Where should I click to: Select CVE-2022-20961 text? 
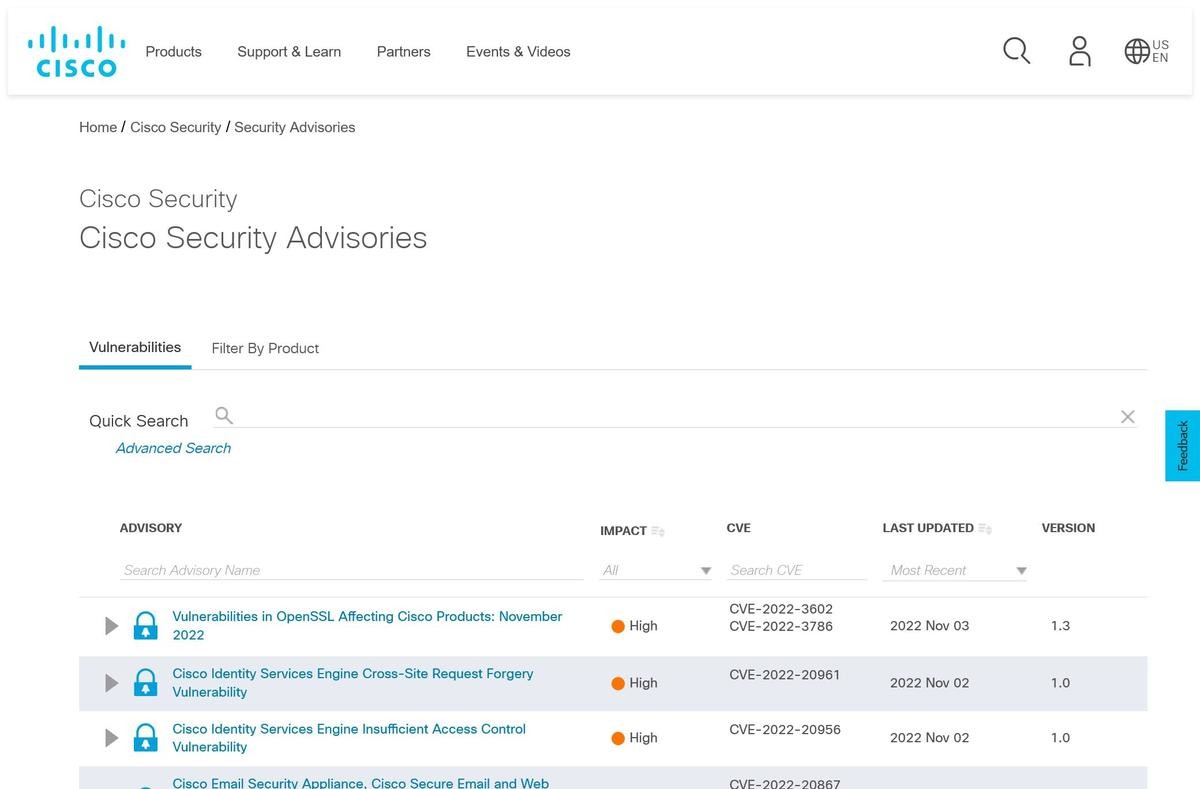click(x=785, y=675)
